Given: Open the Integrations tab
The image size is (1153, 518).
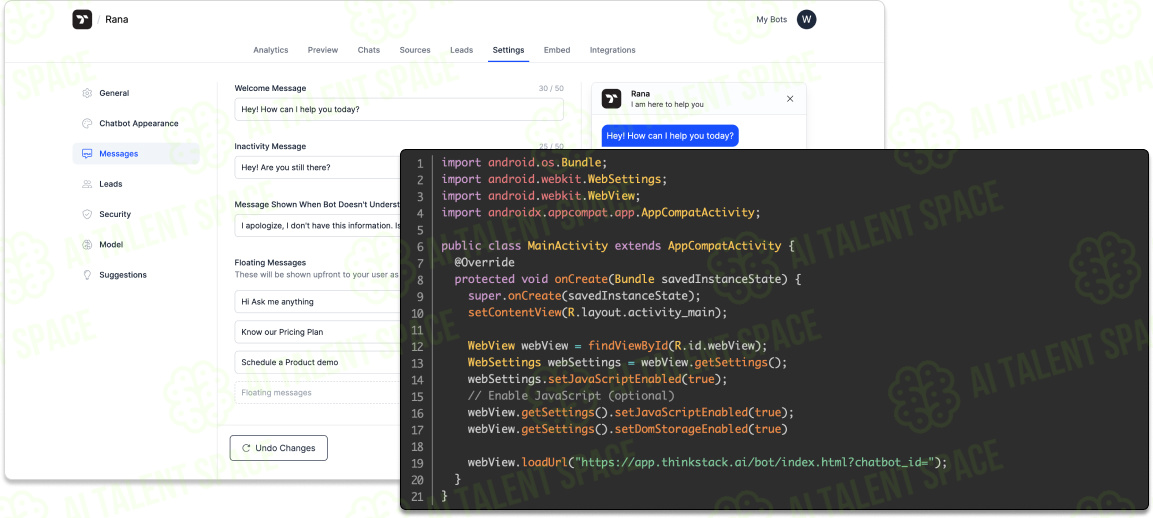Looking at the screenshot, I should coord(613,50).
